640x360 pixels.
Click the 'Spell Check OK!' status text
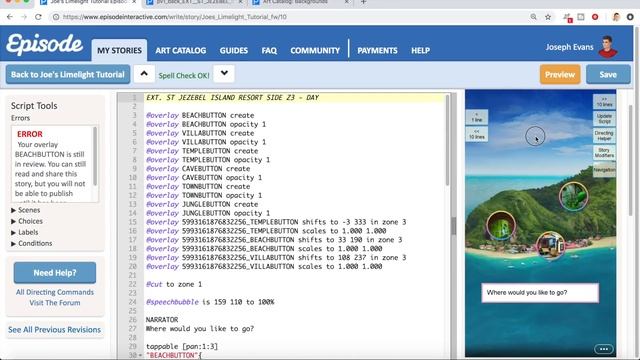[x=184, y=76]
